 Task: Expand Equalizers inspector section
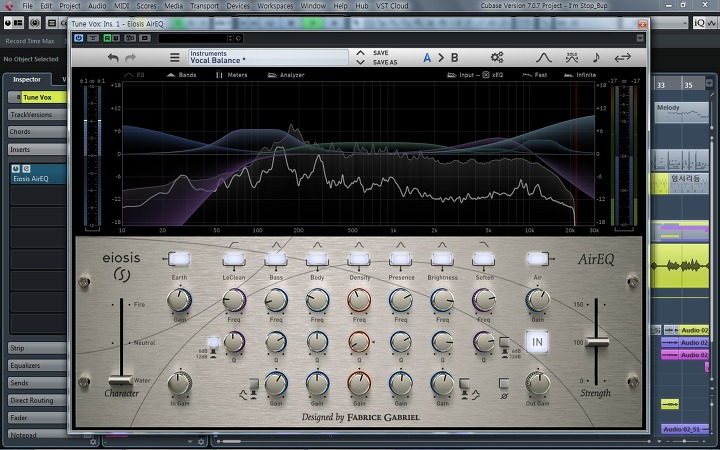pyautogui.click(x=37, y=366)
